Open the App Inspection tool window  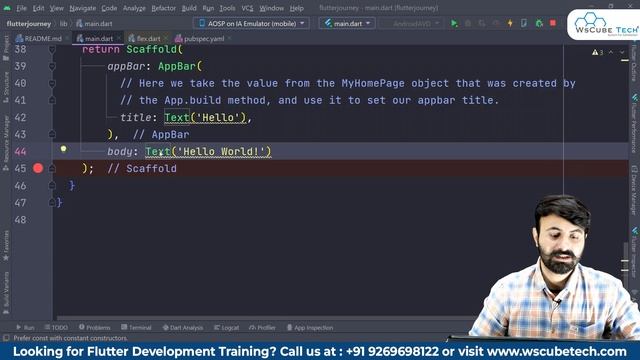click(310, 327)
